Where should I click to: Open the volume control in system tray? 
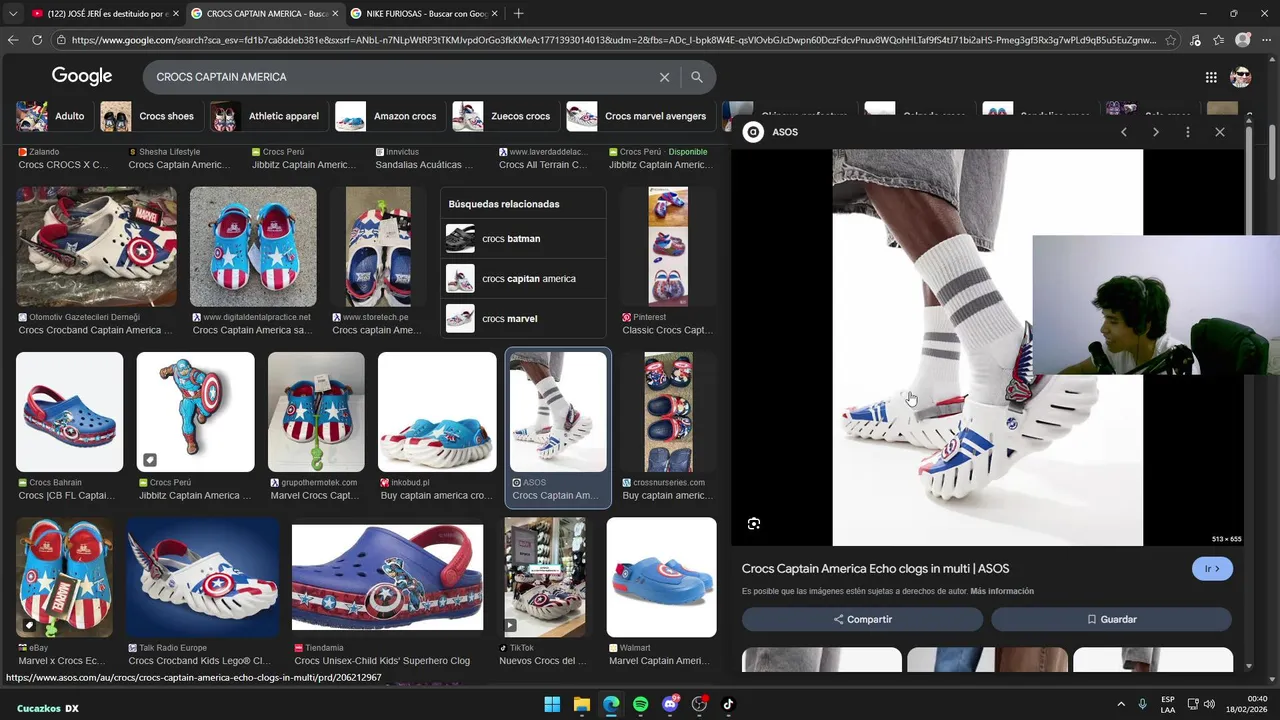point(1210,704)
